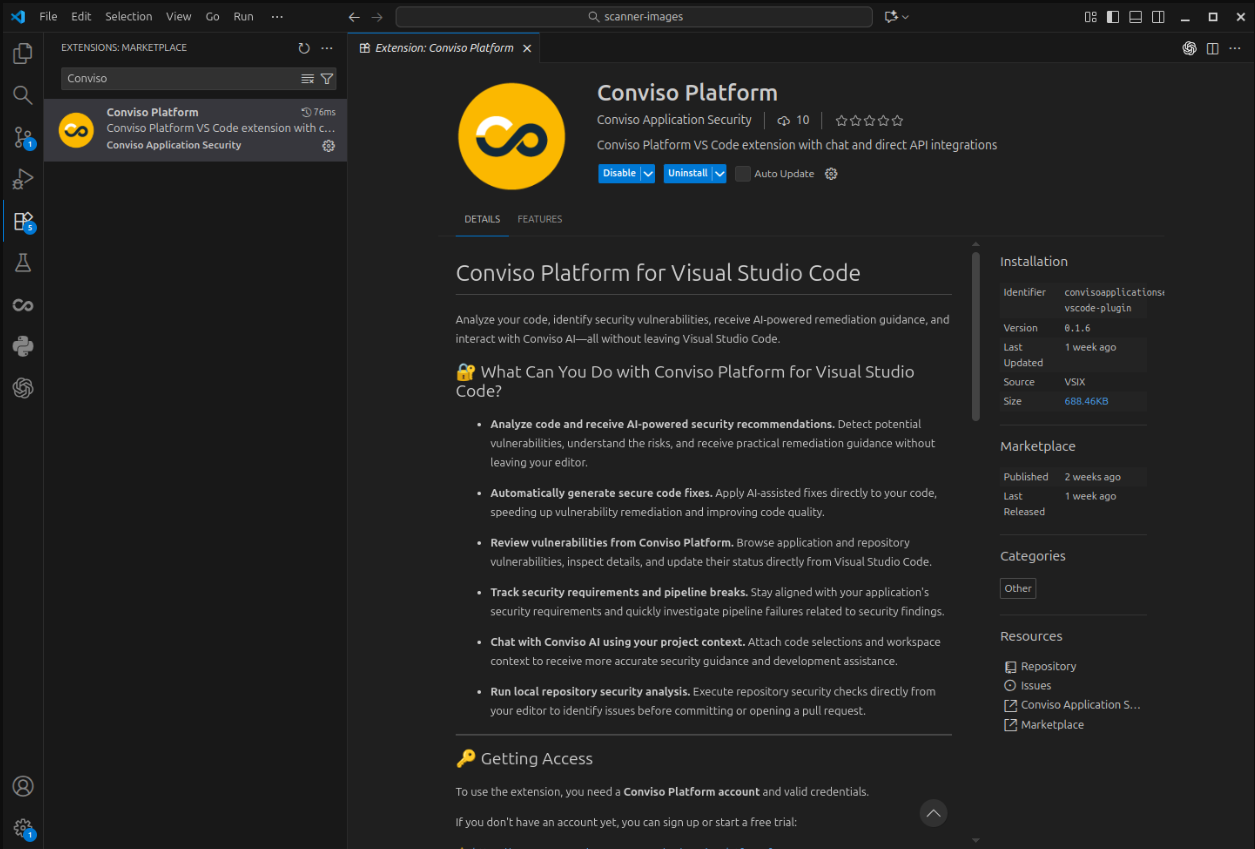Viewport: 1255px width, 849px height.
Task: Open the Marketplace resource link
Action: coord(1052,725)
